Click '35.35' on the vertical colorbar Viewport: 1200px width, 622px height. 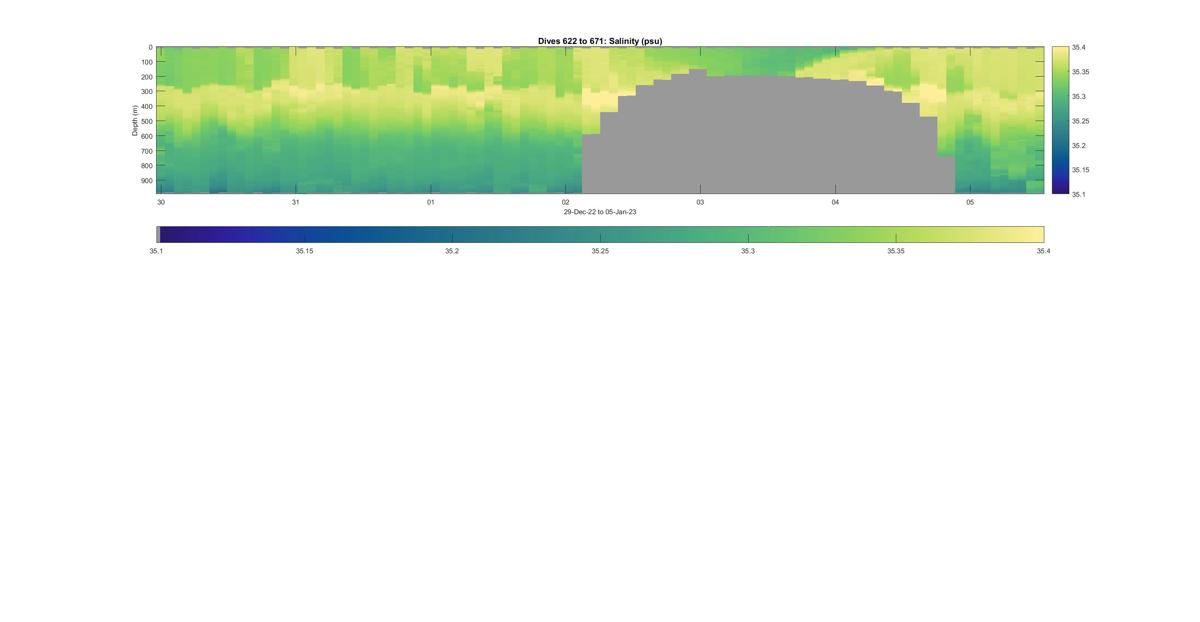tap(1081, 72)
